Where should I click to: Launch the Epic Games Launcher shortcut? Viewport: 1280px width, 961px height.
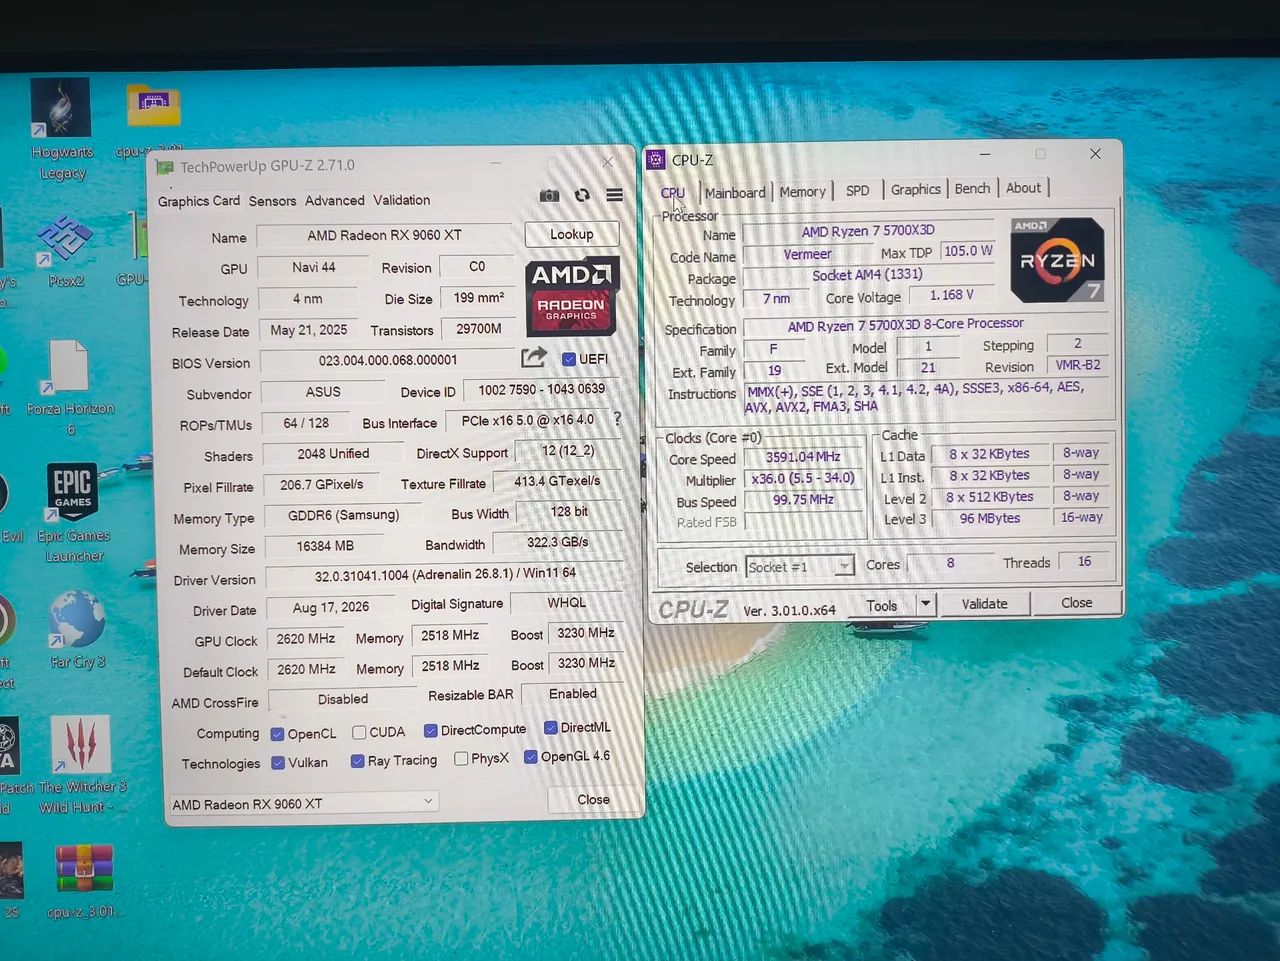[x=73, y=512]
